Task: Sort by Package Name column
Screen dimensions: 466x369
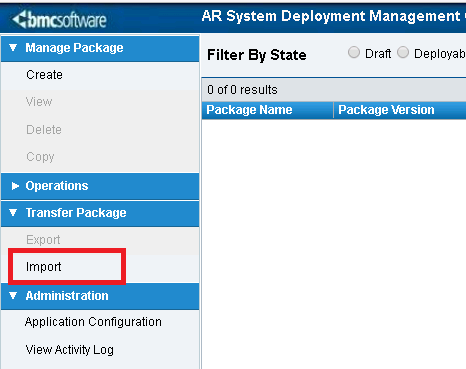Action: [x=267, y=110]
